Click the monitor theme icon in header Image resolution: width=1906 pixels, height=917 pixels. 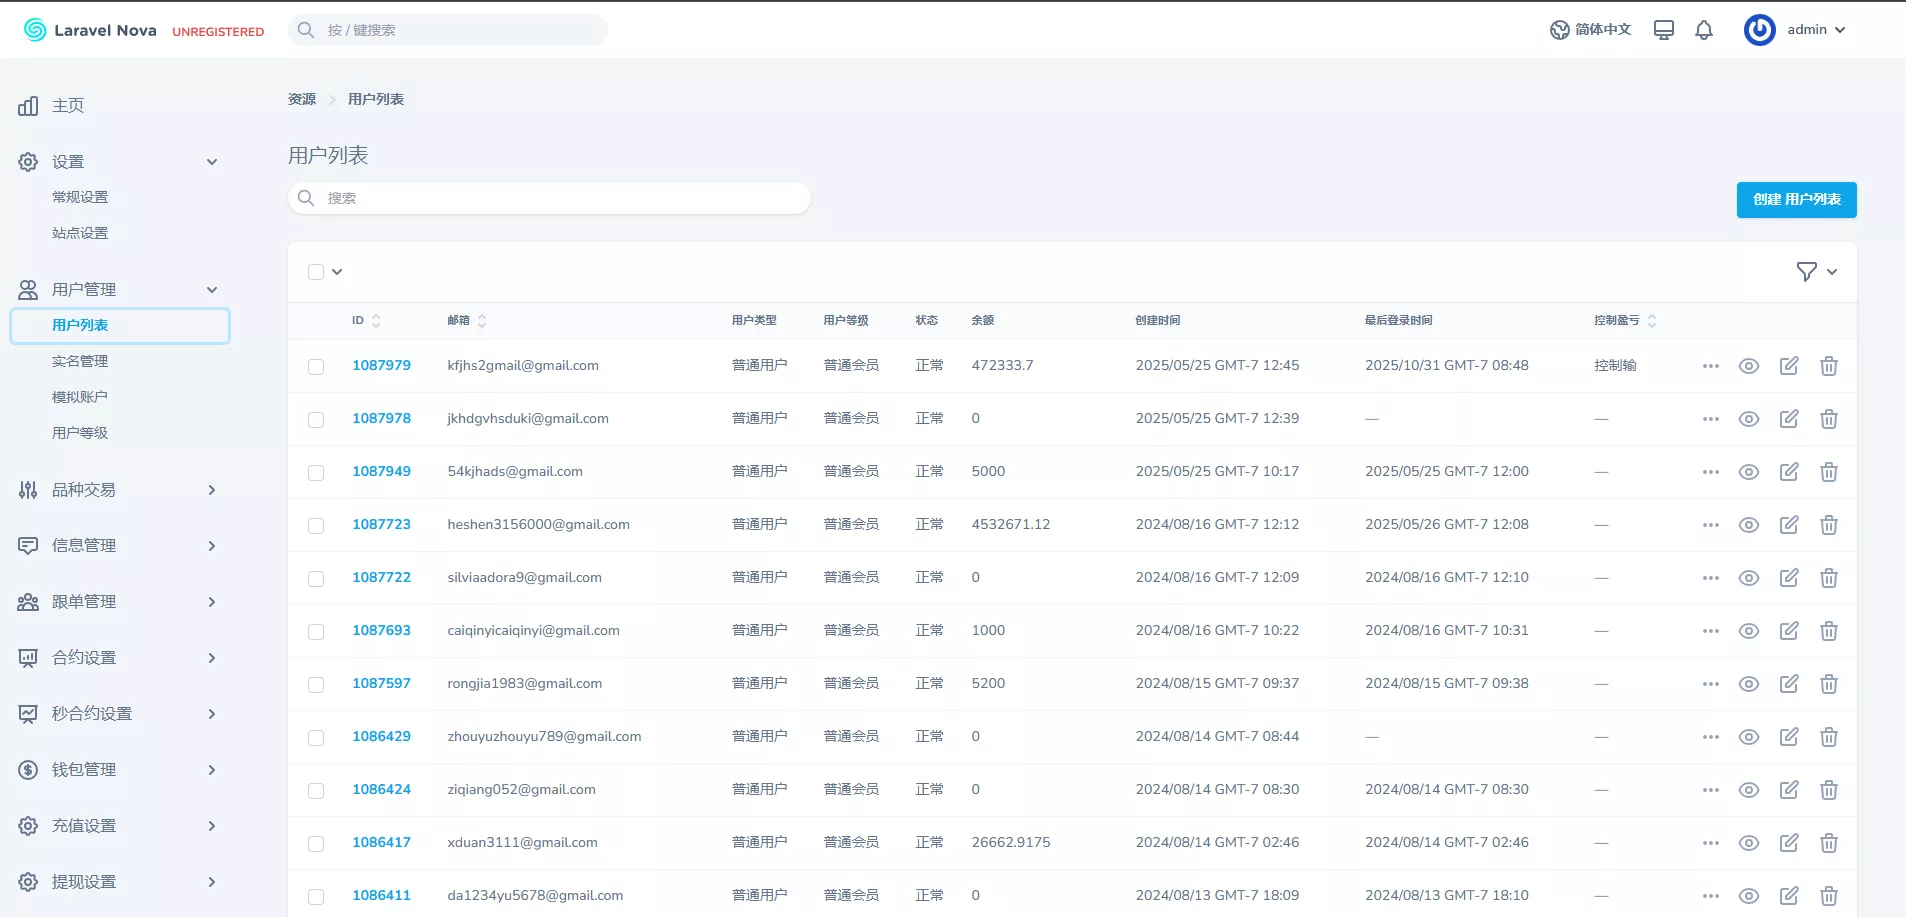pyautogui.click(x=1664, y=30)
